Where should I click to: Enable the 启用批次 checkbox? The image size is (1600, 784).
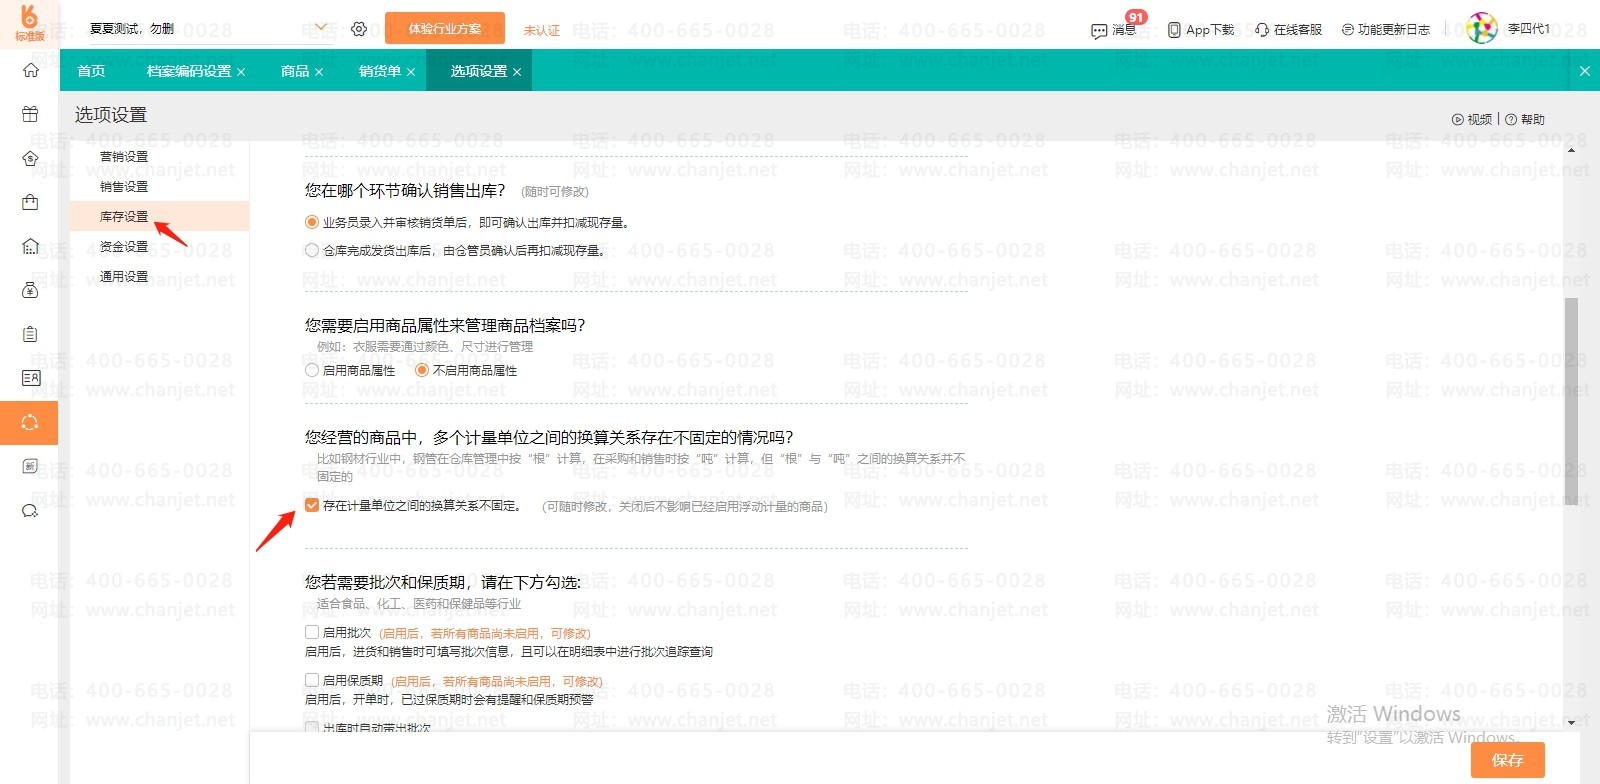click(x=312, y=632)
